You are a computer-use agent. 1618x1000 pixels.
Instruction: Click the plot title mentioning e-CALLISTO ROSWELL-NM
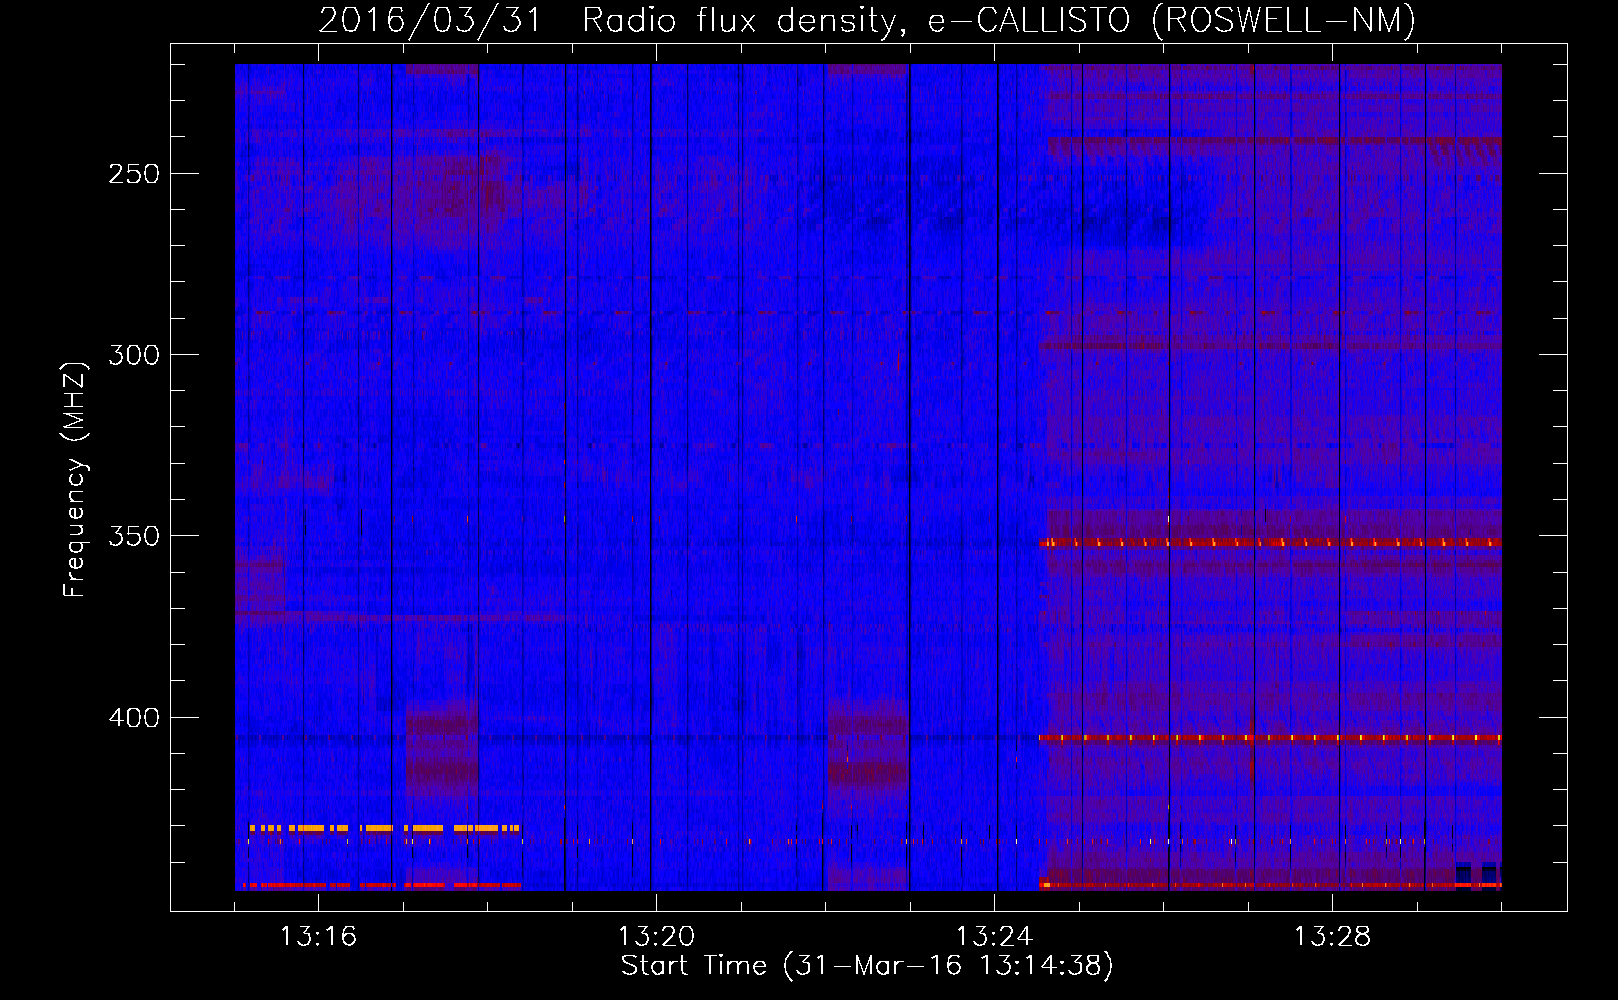[867, 20]
